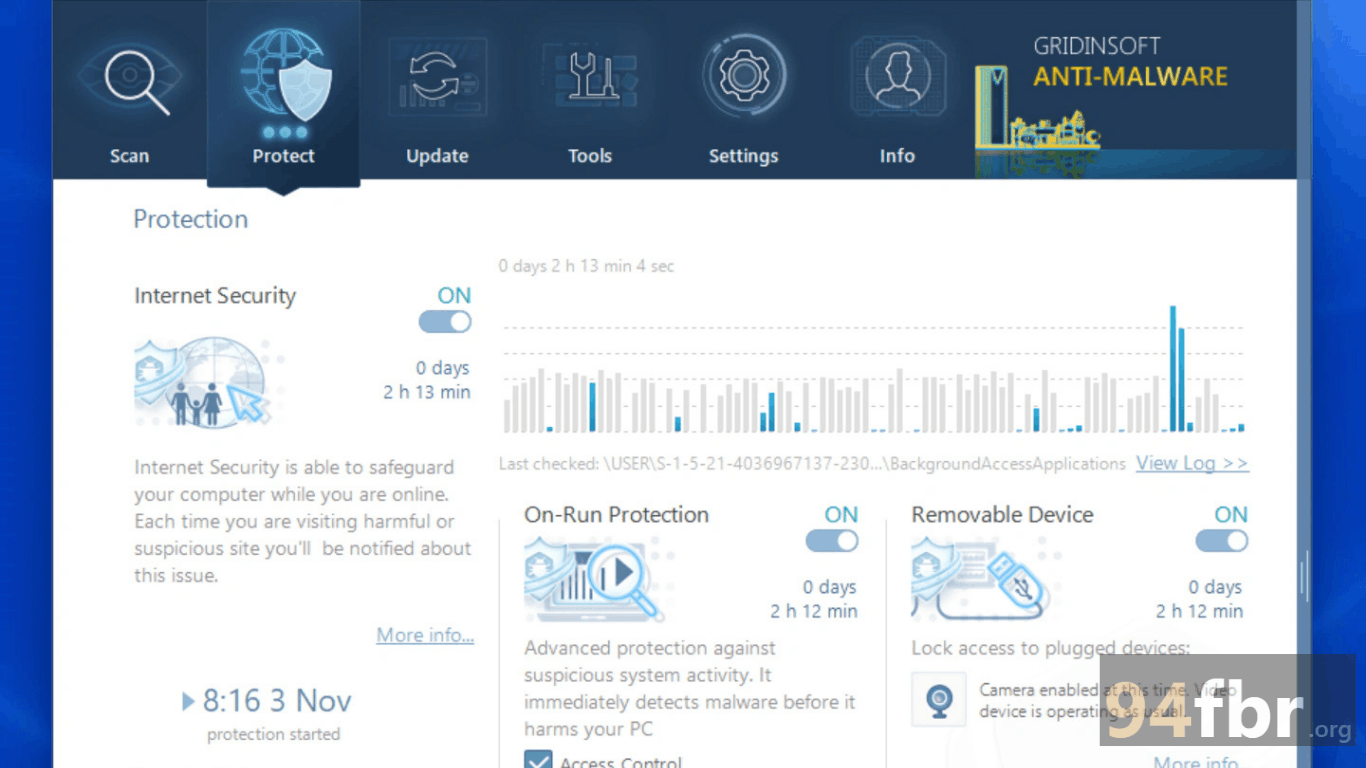Image resolution: width=1366 pixels, height=768 pixels.
Task: Click the '2 h 12 min' uptime under Removable Device
Action: click(x=1200, y=611)
